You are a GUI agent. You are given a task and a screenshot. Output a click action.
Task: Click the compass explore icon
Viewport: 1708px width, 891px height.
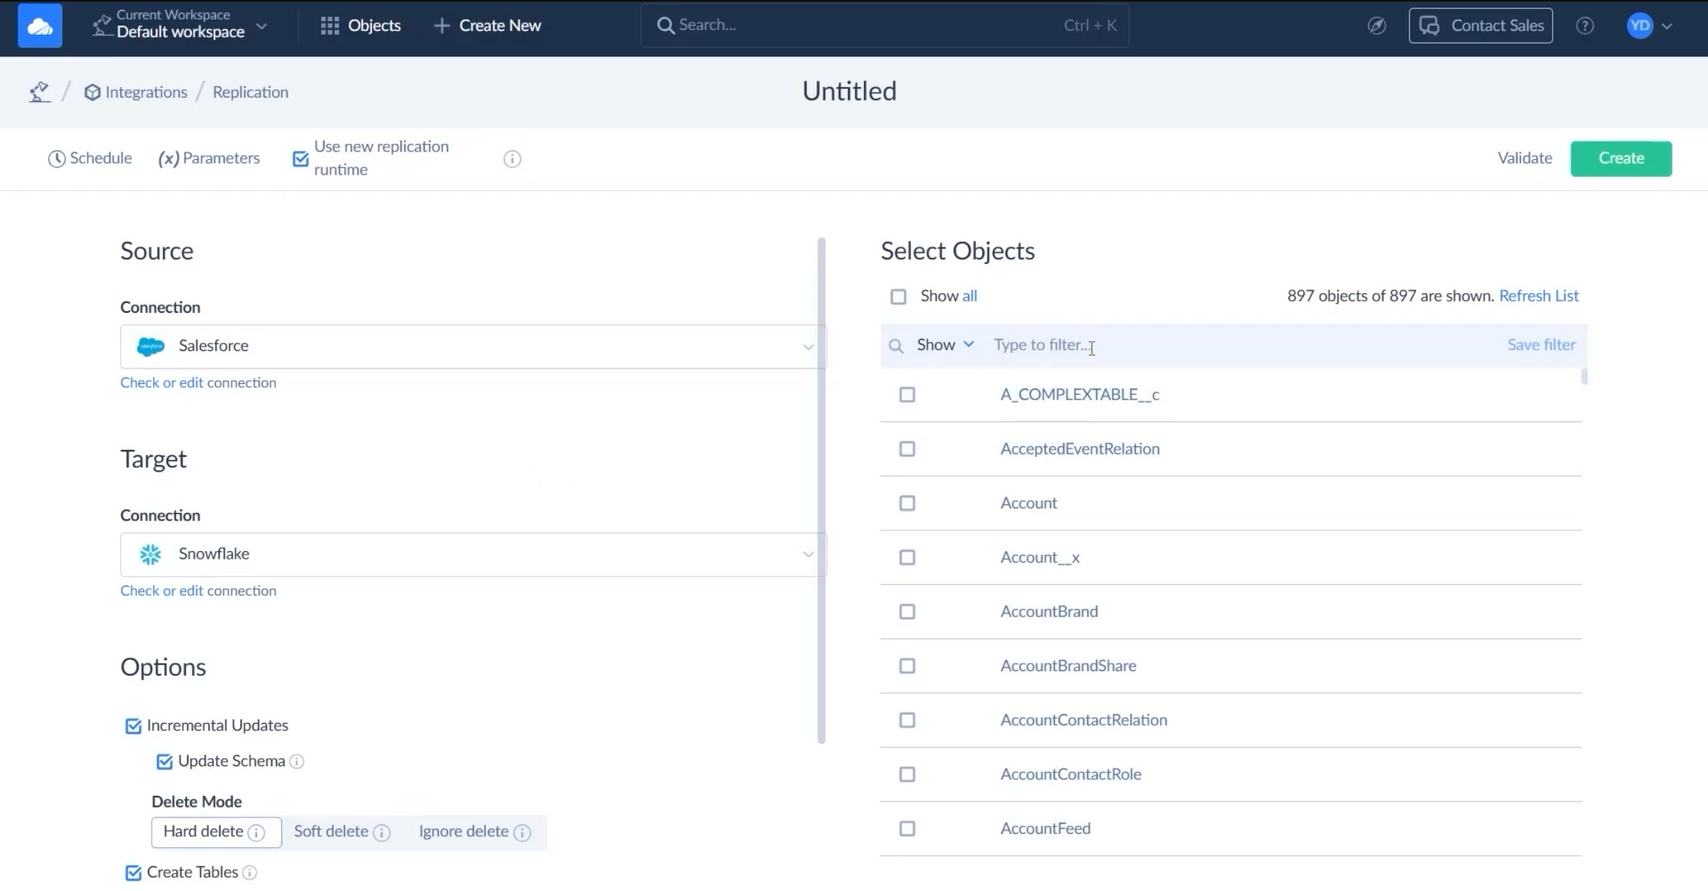1377,26
